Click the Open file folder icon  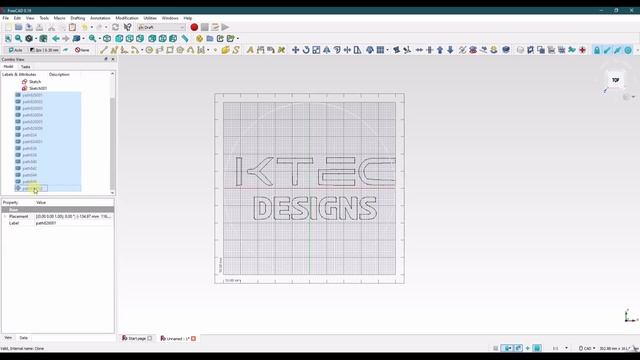click(x=19, y=27)
